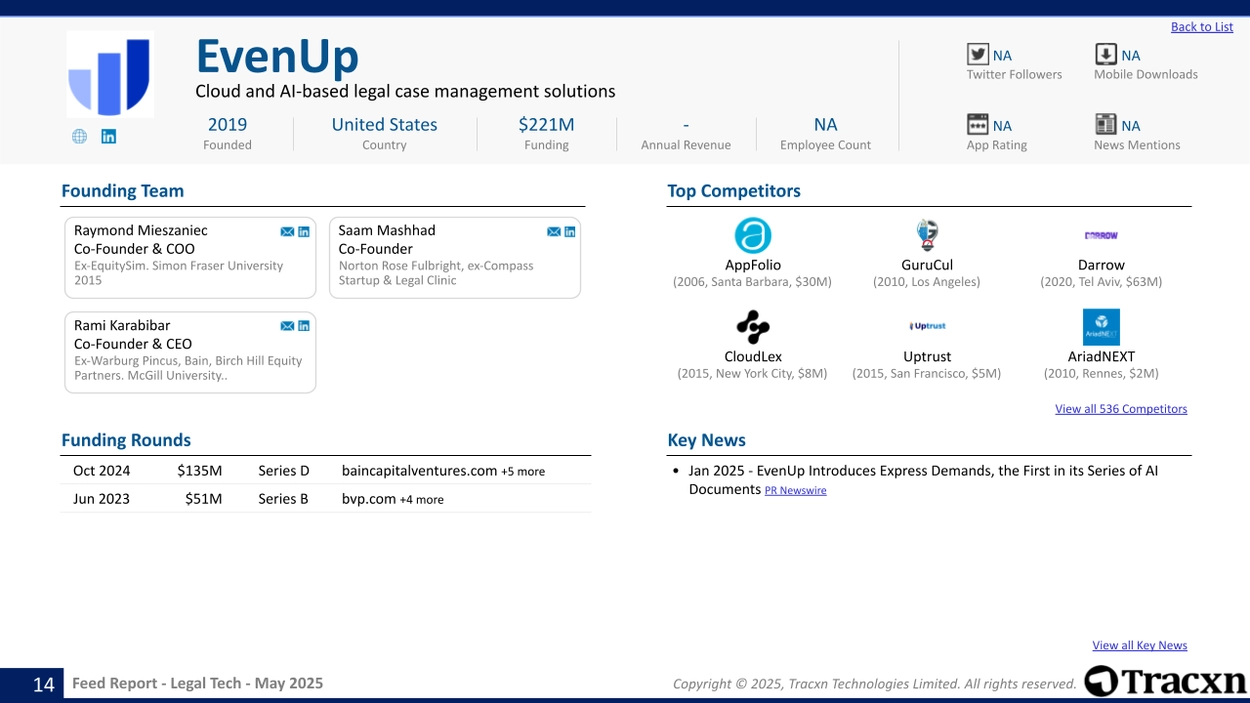The height and width of the screenshot is (703, 1250).
Task: Open the EvenUp website globe icon
Action: click(79, 137)
